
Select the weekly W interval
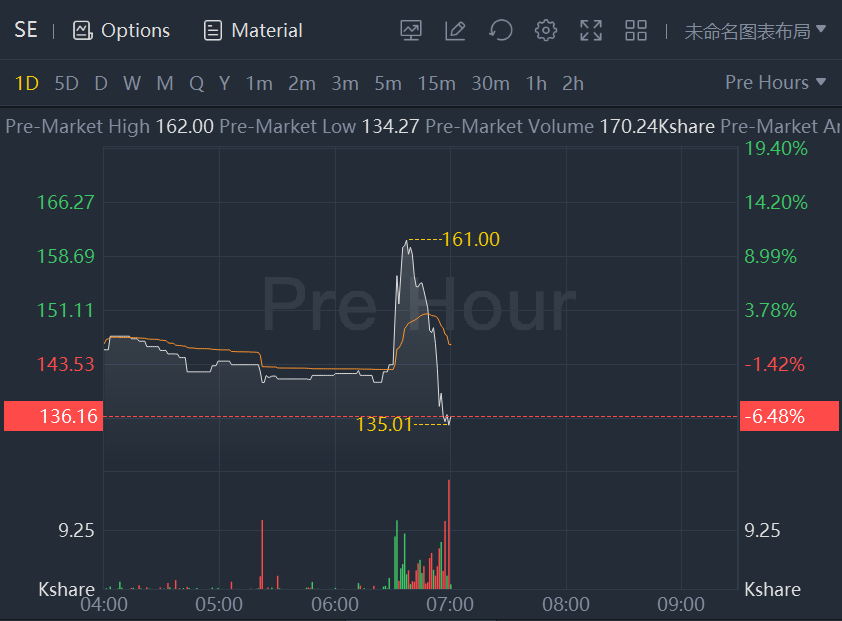[x=132, y=83]
